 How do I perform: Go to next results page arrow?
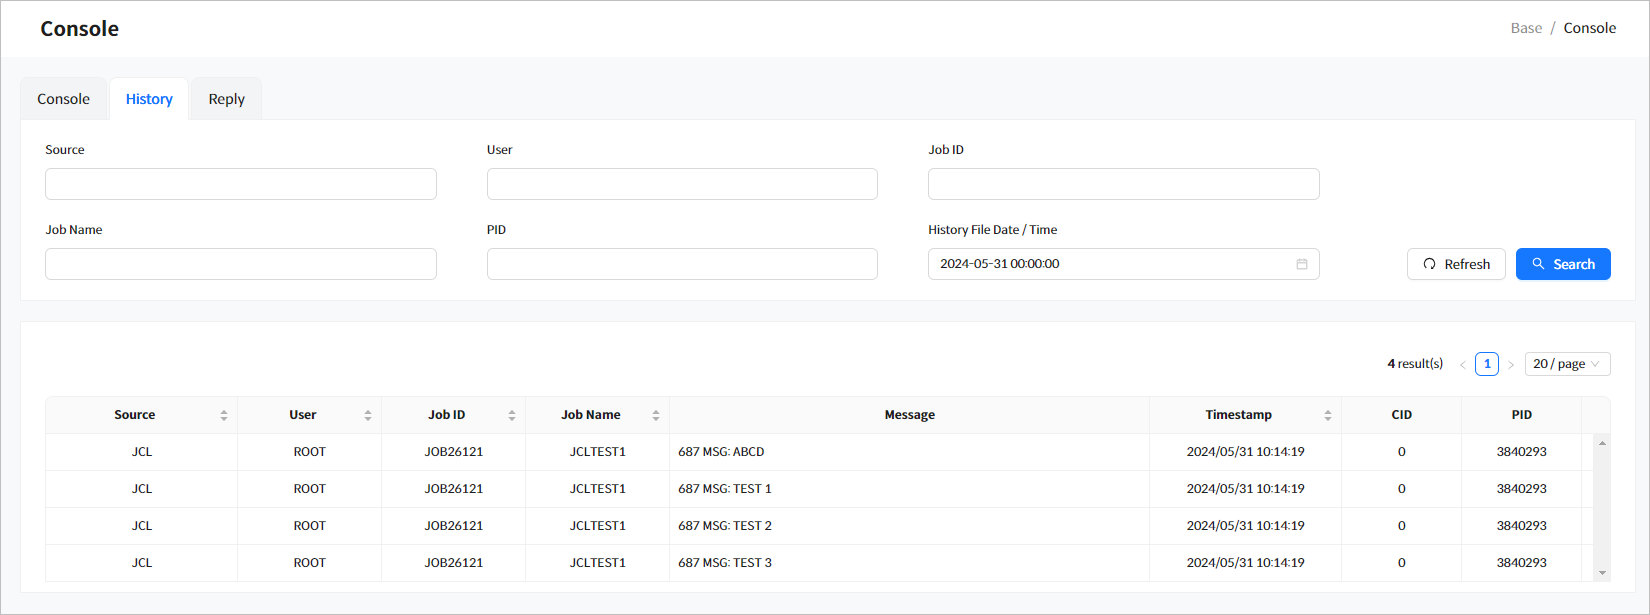(x=1511, y=364)
